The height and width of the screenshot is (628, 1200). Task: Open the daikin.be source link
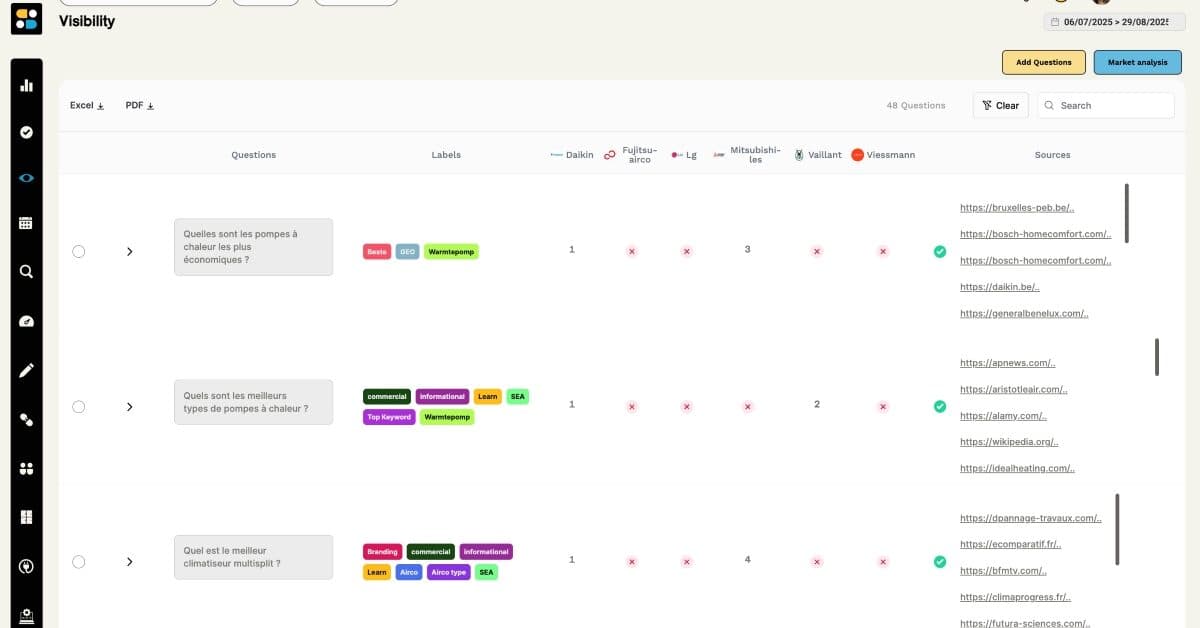[1000, 287]
